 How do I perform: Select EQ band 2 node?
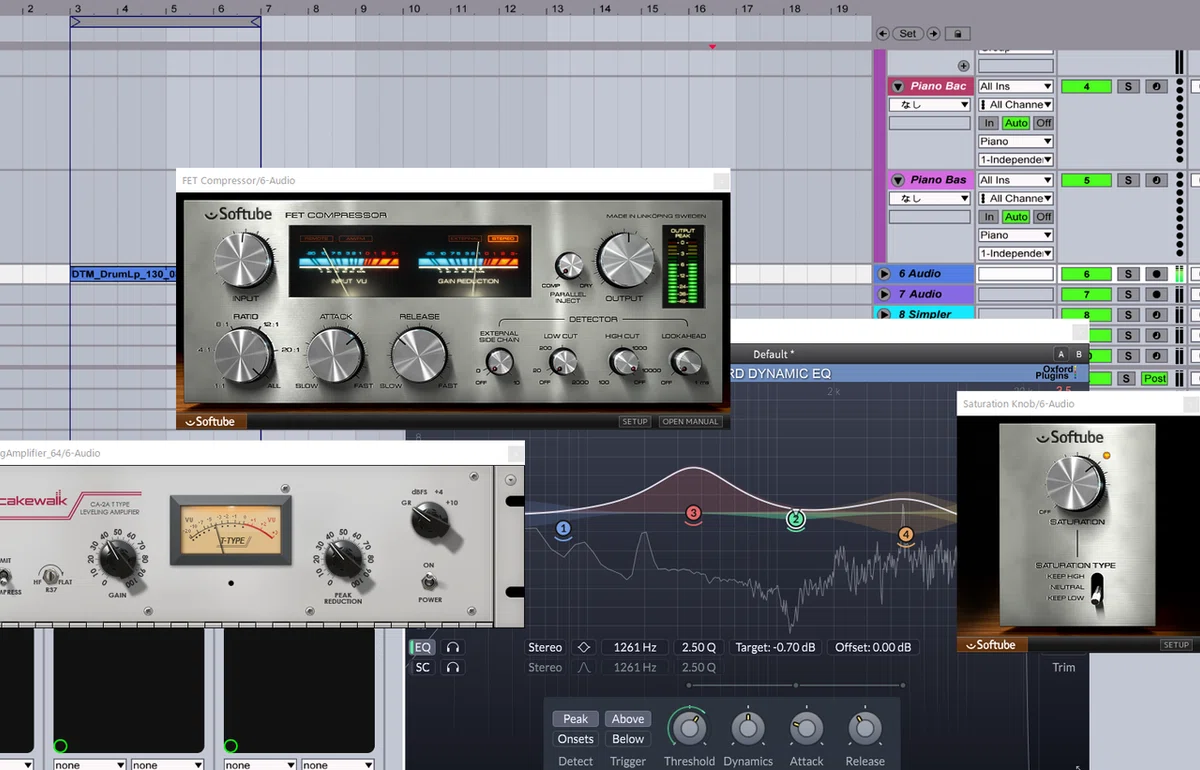pyautogui.click(x=796, y=519)
